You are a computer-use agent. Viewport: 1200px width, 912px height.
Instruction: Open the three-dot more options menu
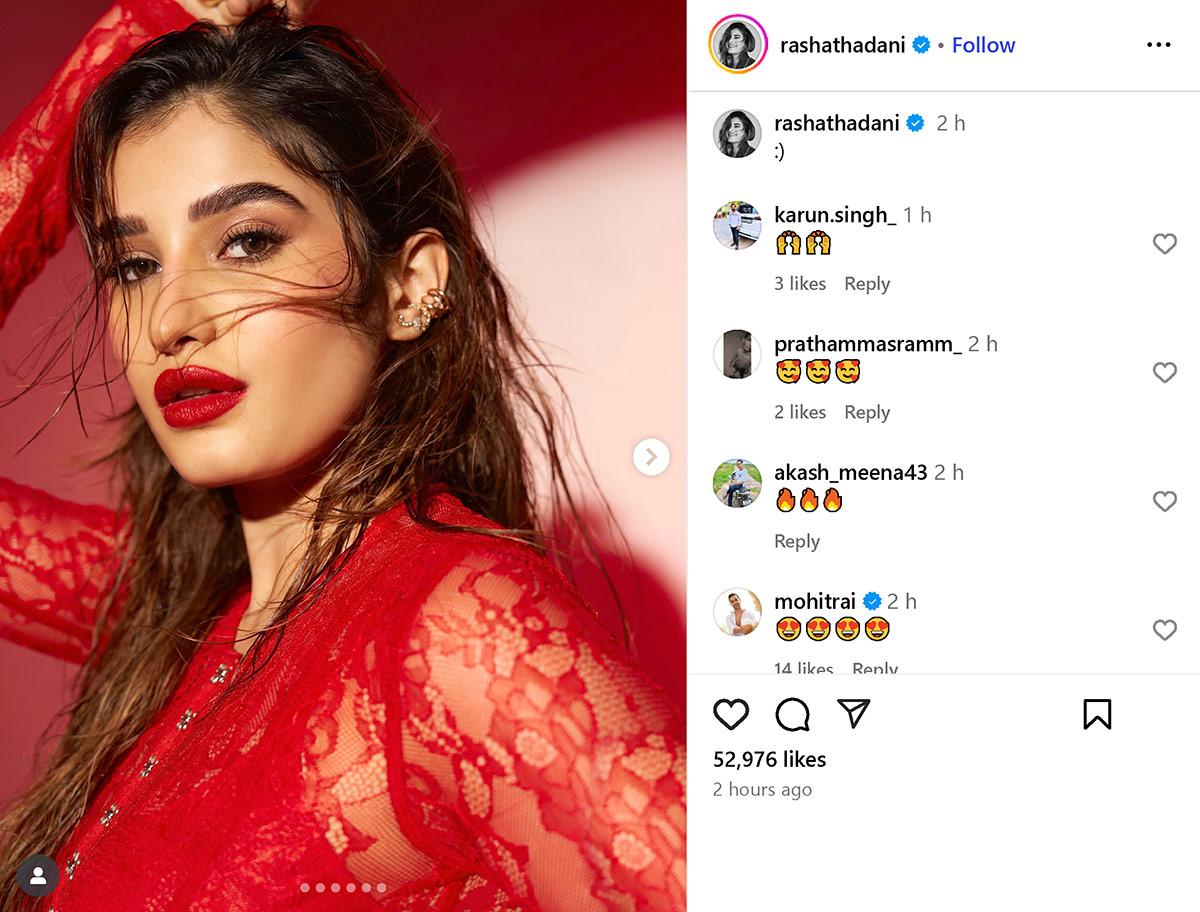pos(1158,45)
